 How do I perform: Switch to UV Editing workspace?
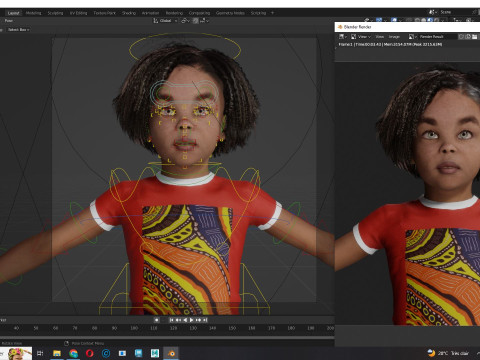(78, 13)
